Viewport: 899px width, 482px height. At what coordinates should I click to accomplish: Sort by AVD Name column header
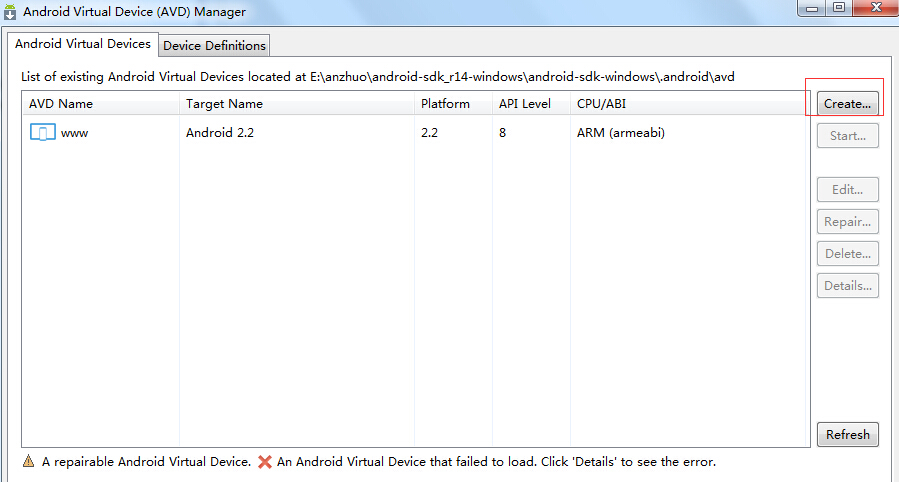coord(100,104)
